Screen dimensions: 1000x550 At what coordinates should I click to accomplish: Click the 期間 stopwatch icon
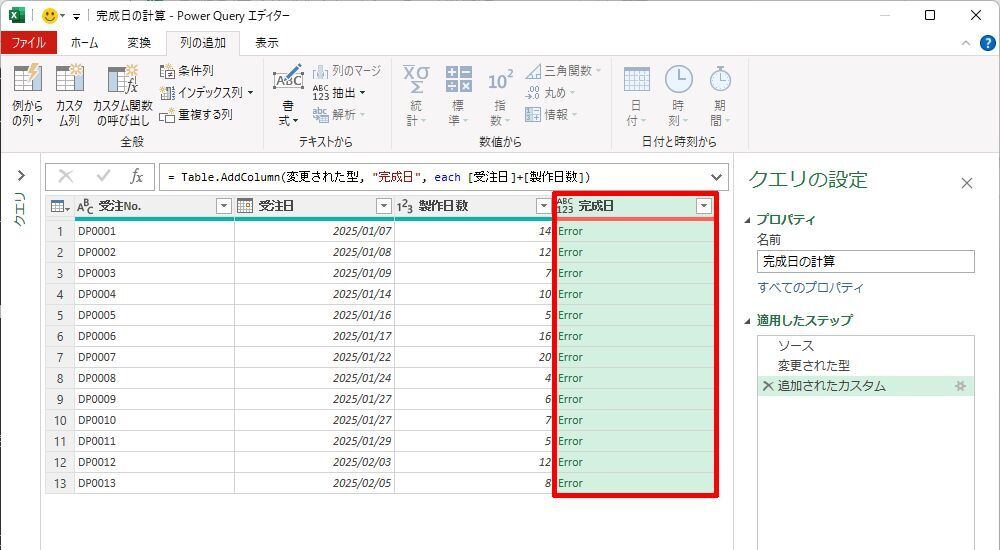[x=719, y=79]
